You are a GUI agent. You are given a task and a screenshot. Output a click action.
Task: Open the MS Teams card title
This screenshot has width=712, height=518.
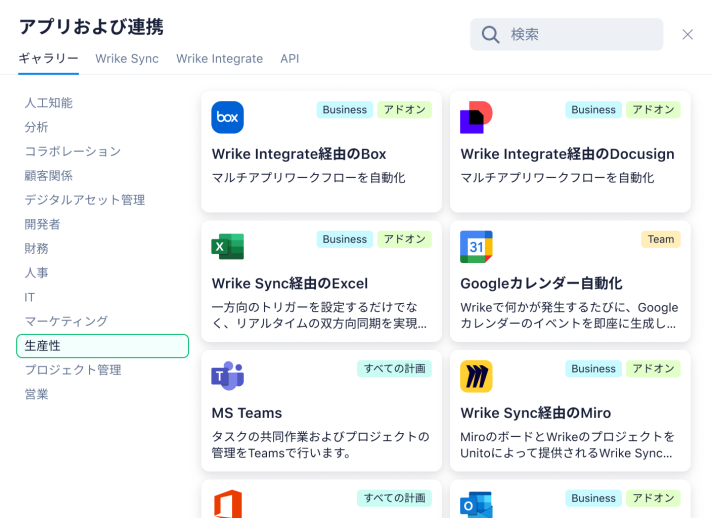(x=247, y=413)
